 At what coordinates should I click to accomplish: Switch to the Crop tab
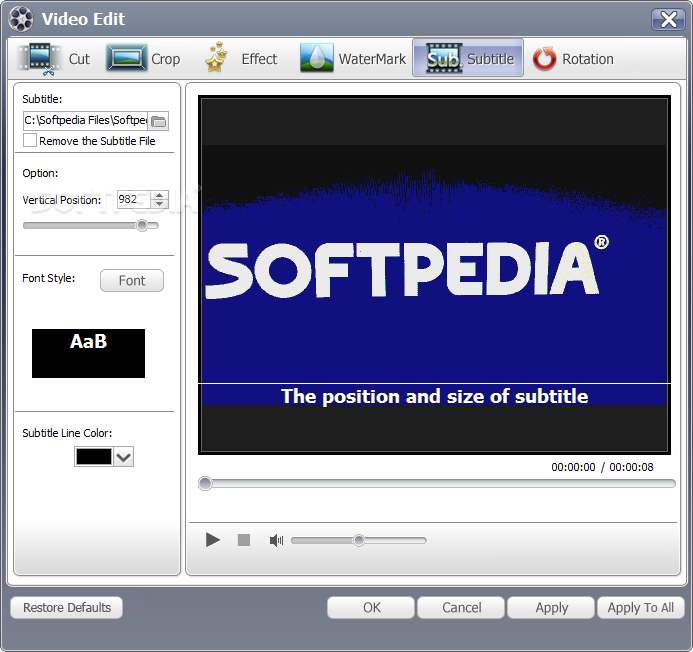143,59
